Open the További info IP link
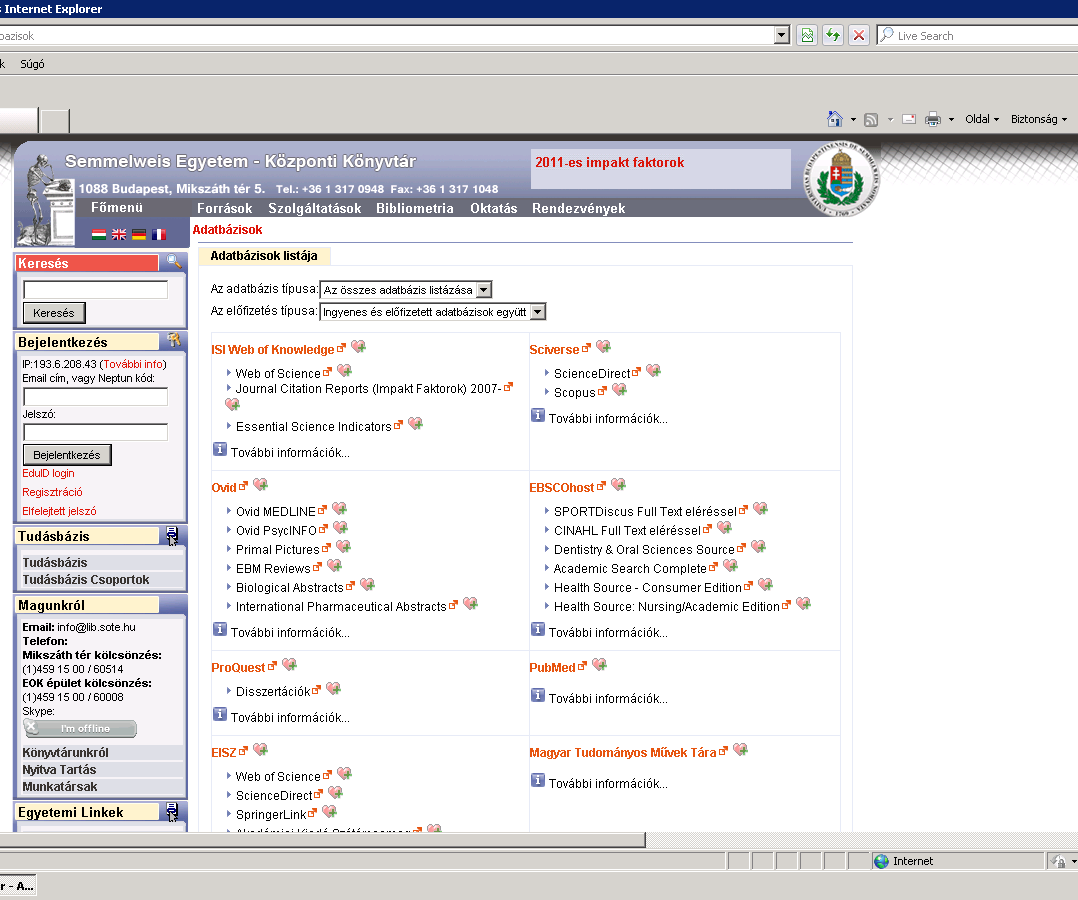Image resolution: width=1078 pixels, height=900 pixels. (133, 364)
